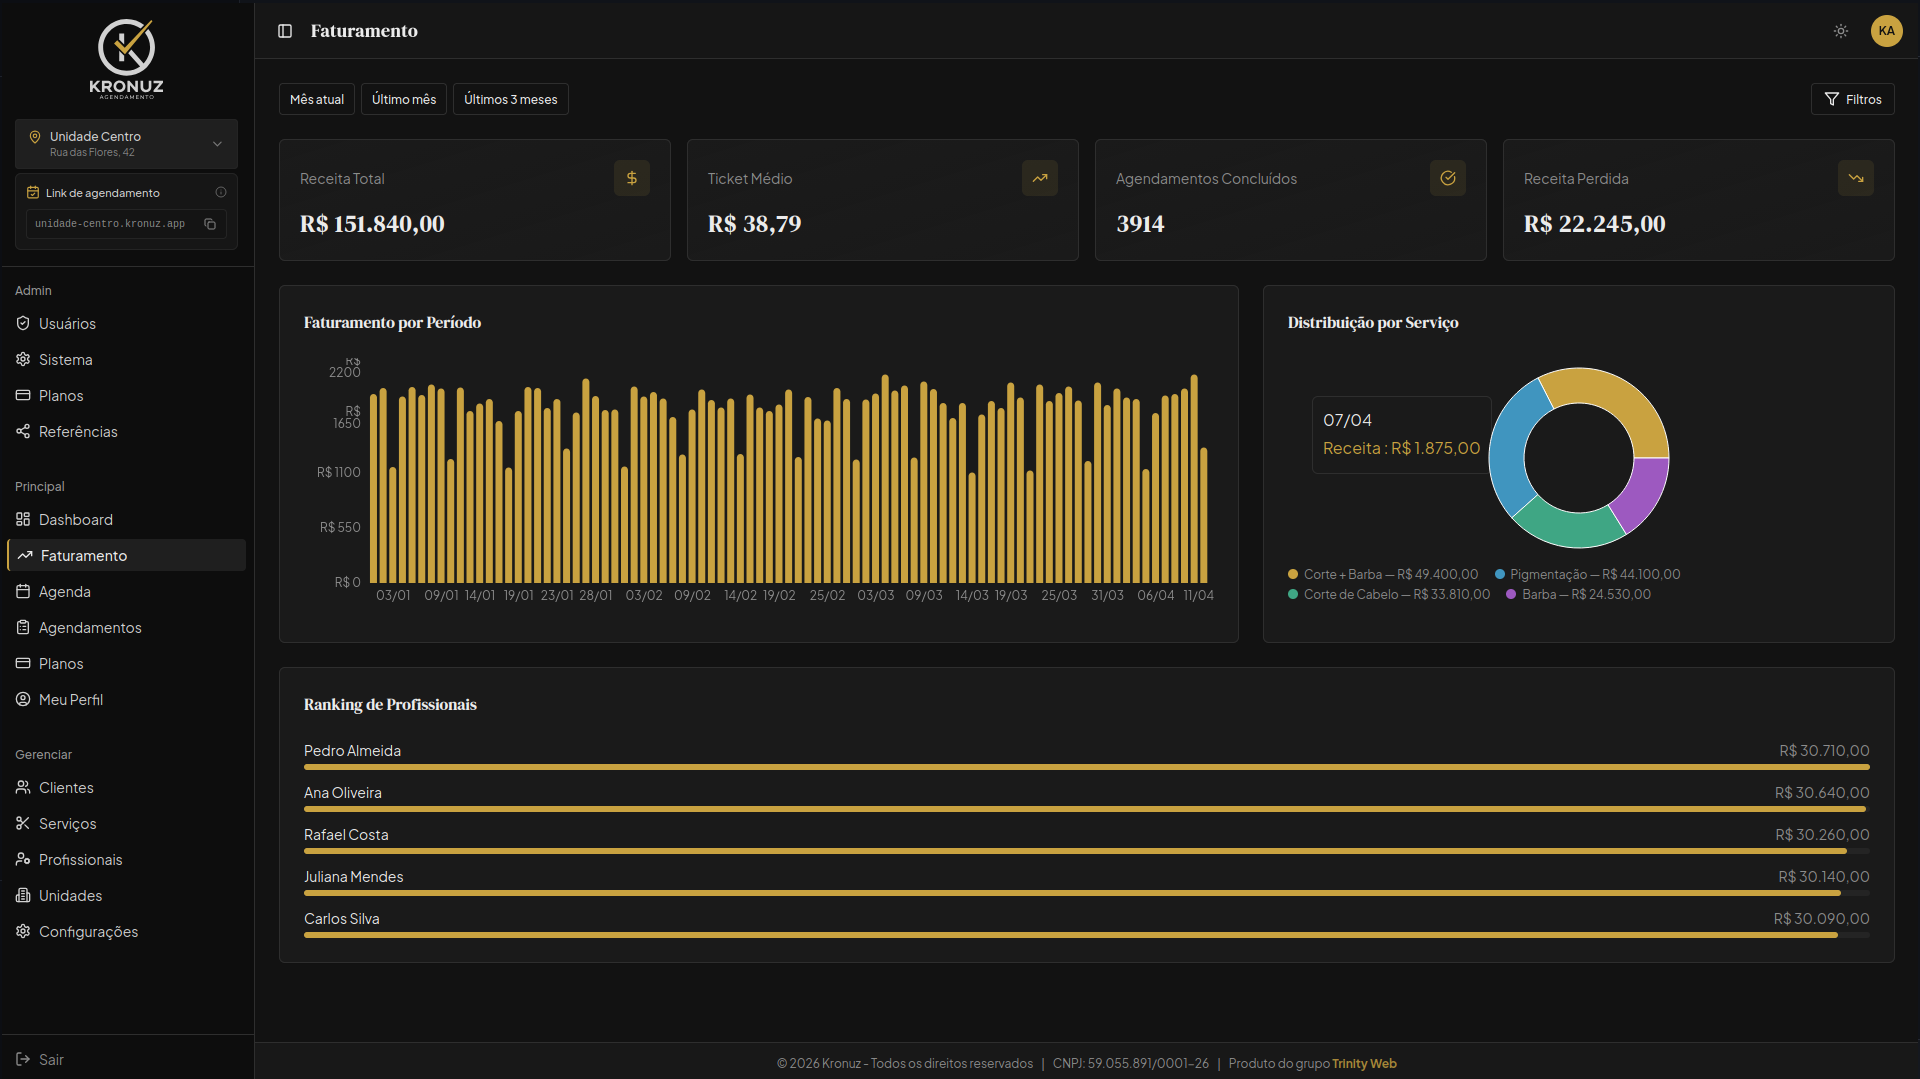
Task: Open the KA user avatar menu
Action: pos(1886,31)
